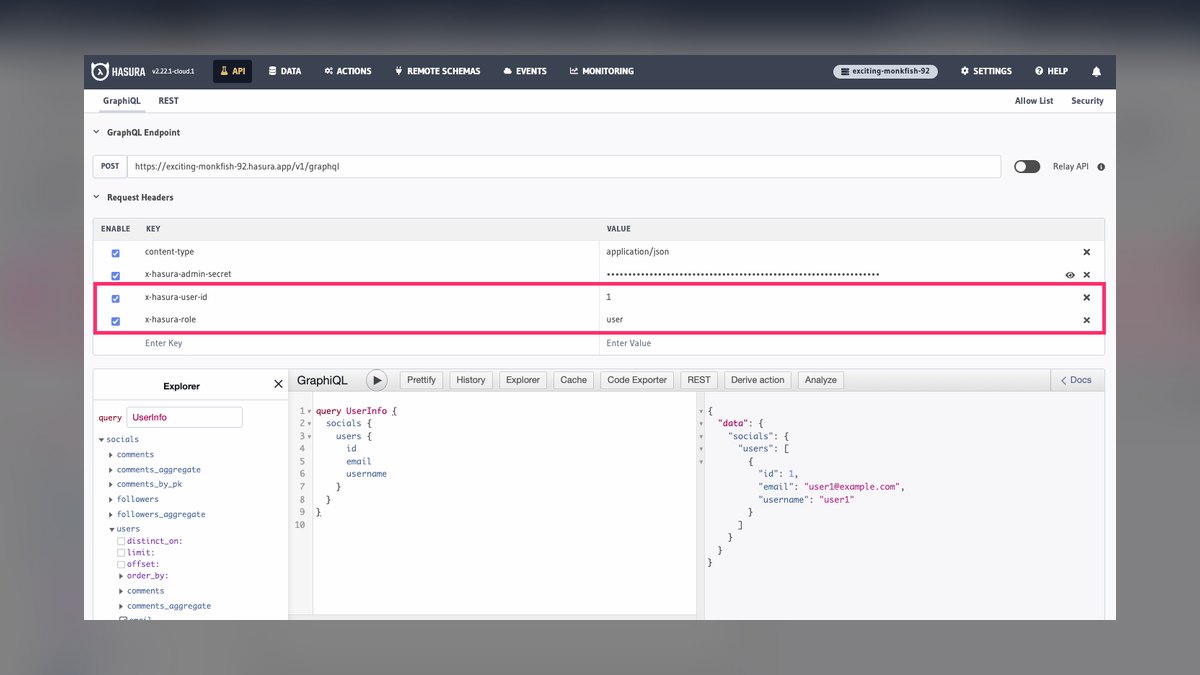1200x675 pixels.
Task: Toggle the Relay API switch
Action: point(1027,167)
